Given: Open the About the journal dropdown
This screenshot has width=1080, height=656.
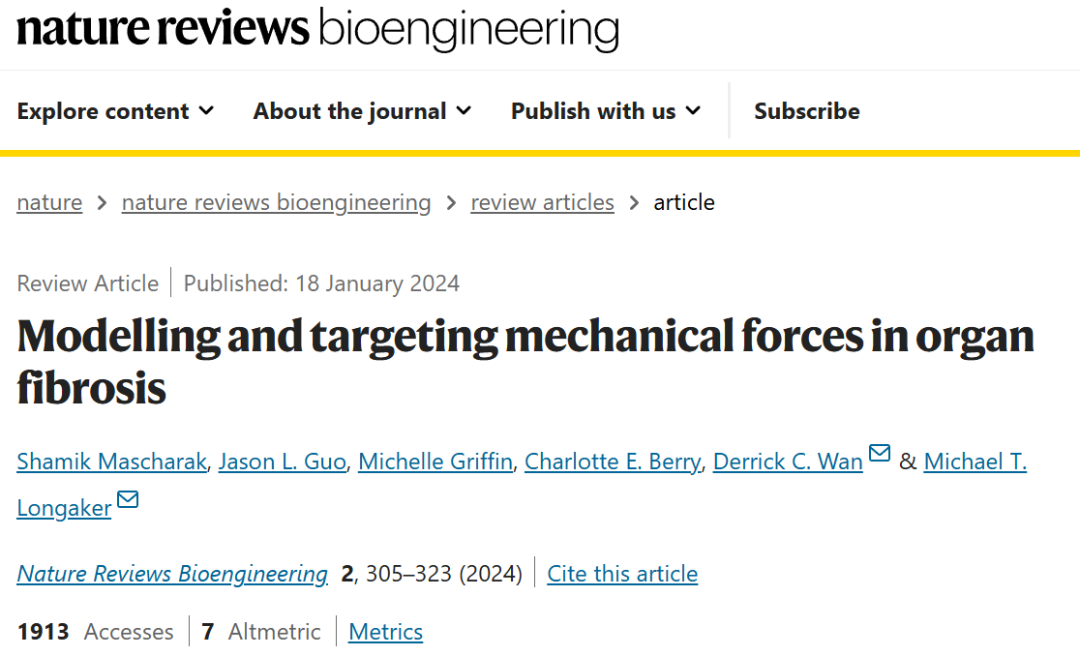Looking at the screenshot, I should [361, 111].
